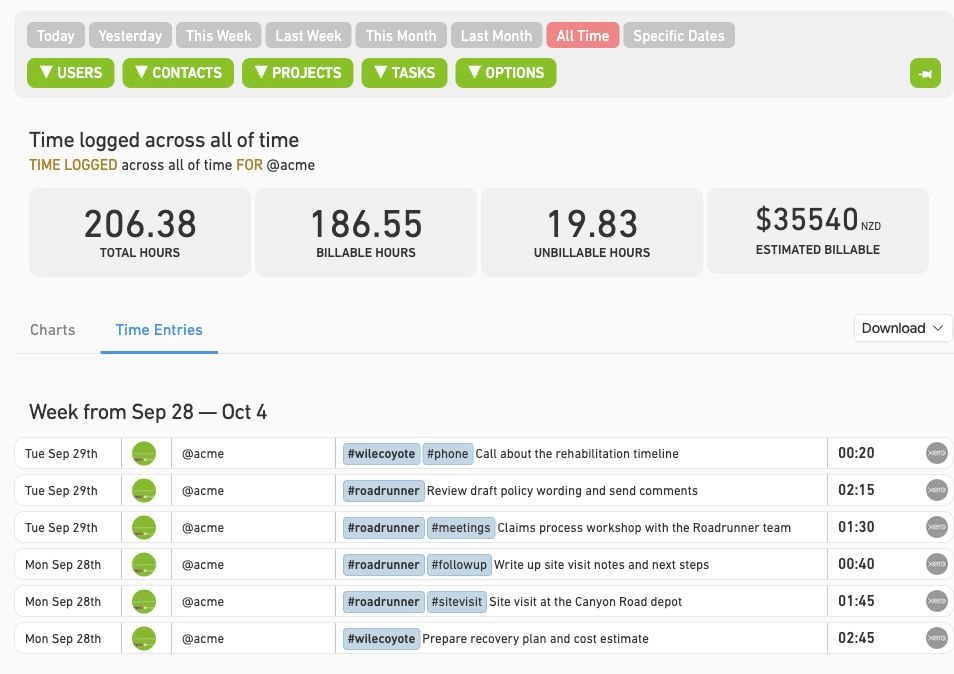The height and width of the screenshot is (674, 954).
Task: Expand the TASKS filter dropdown
Action: tap(405, 73)
